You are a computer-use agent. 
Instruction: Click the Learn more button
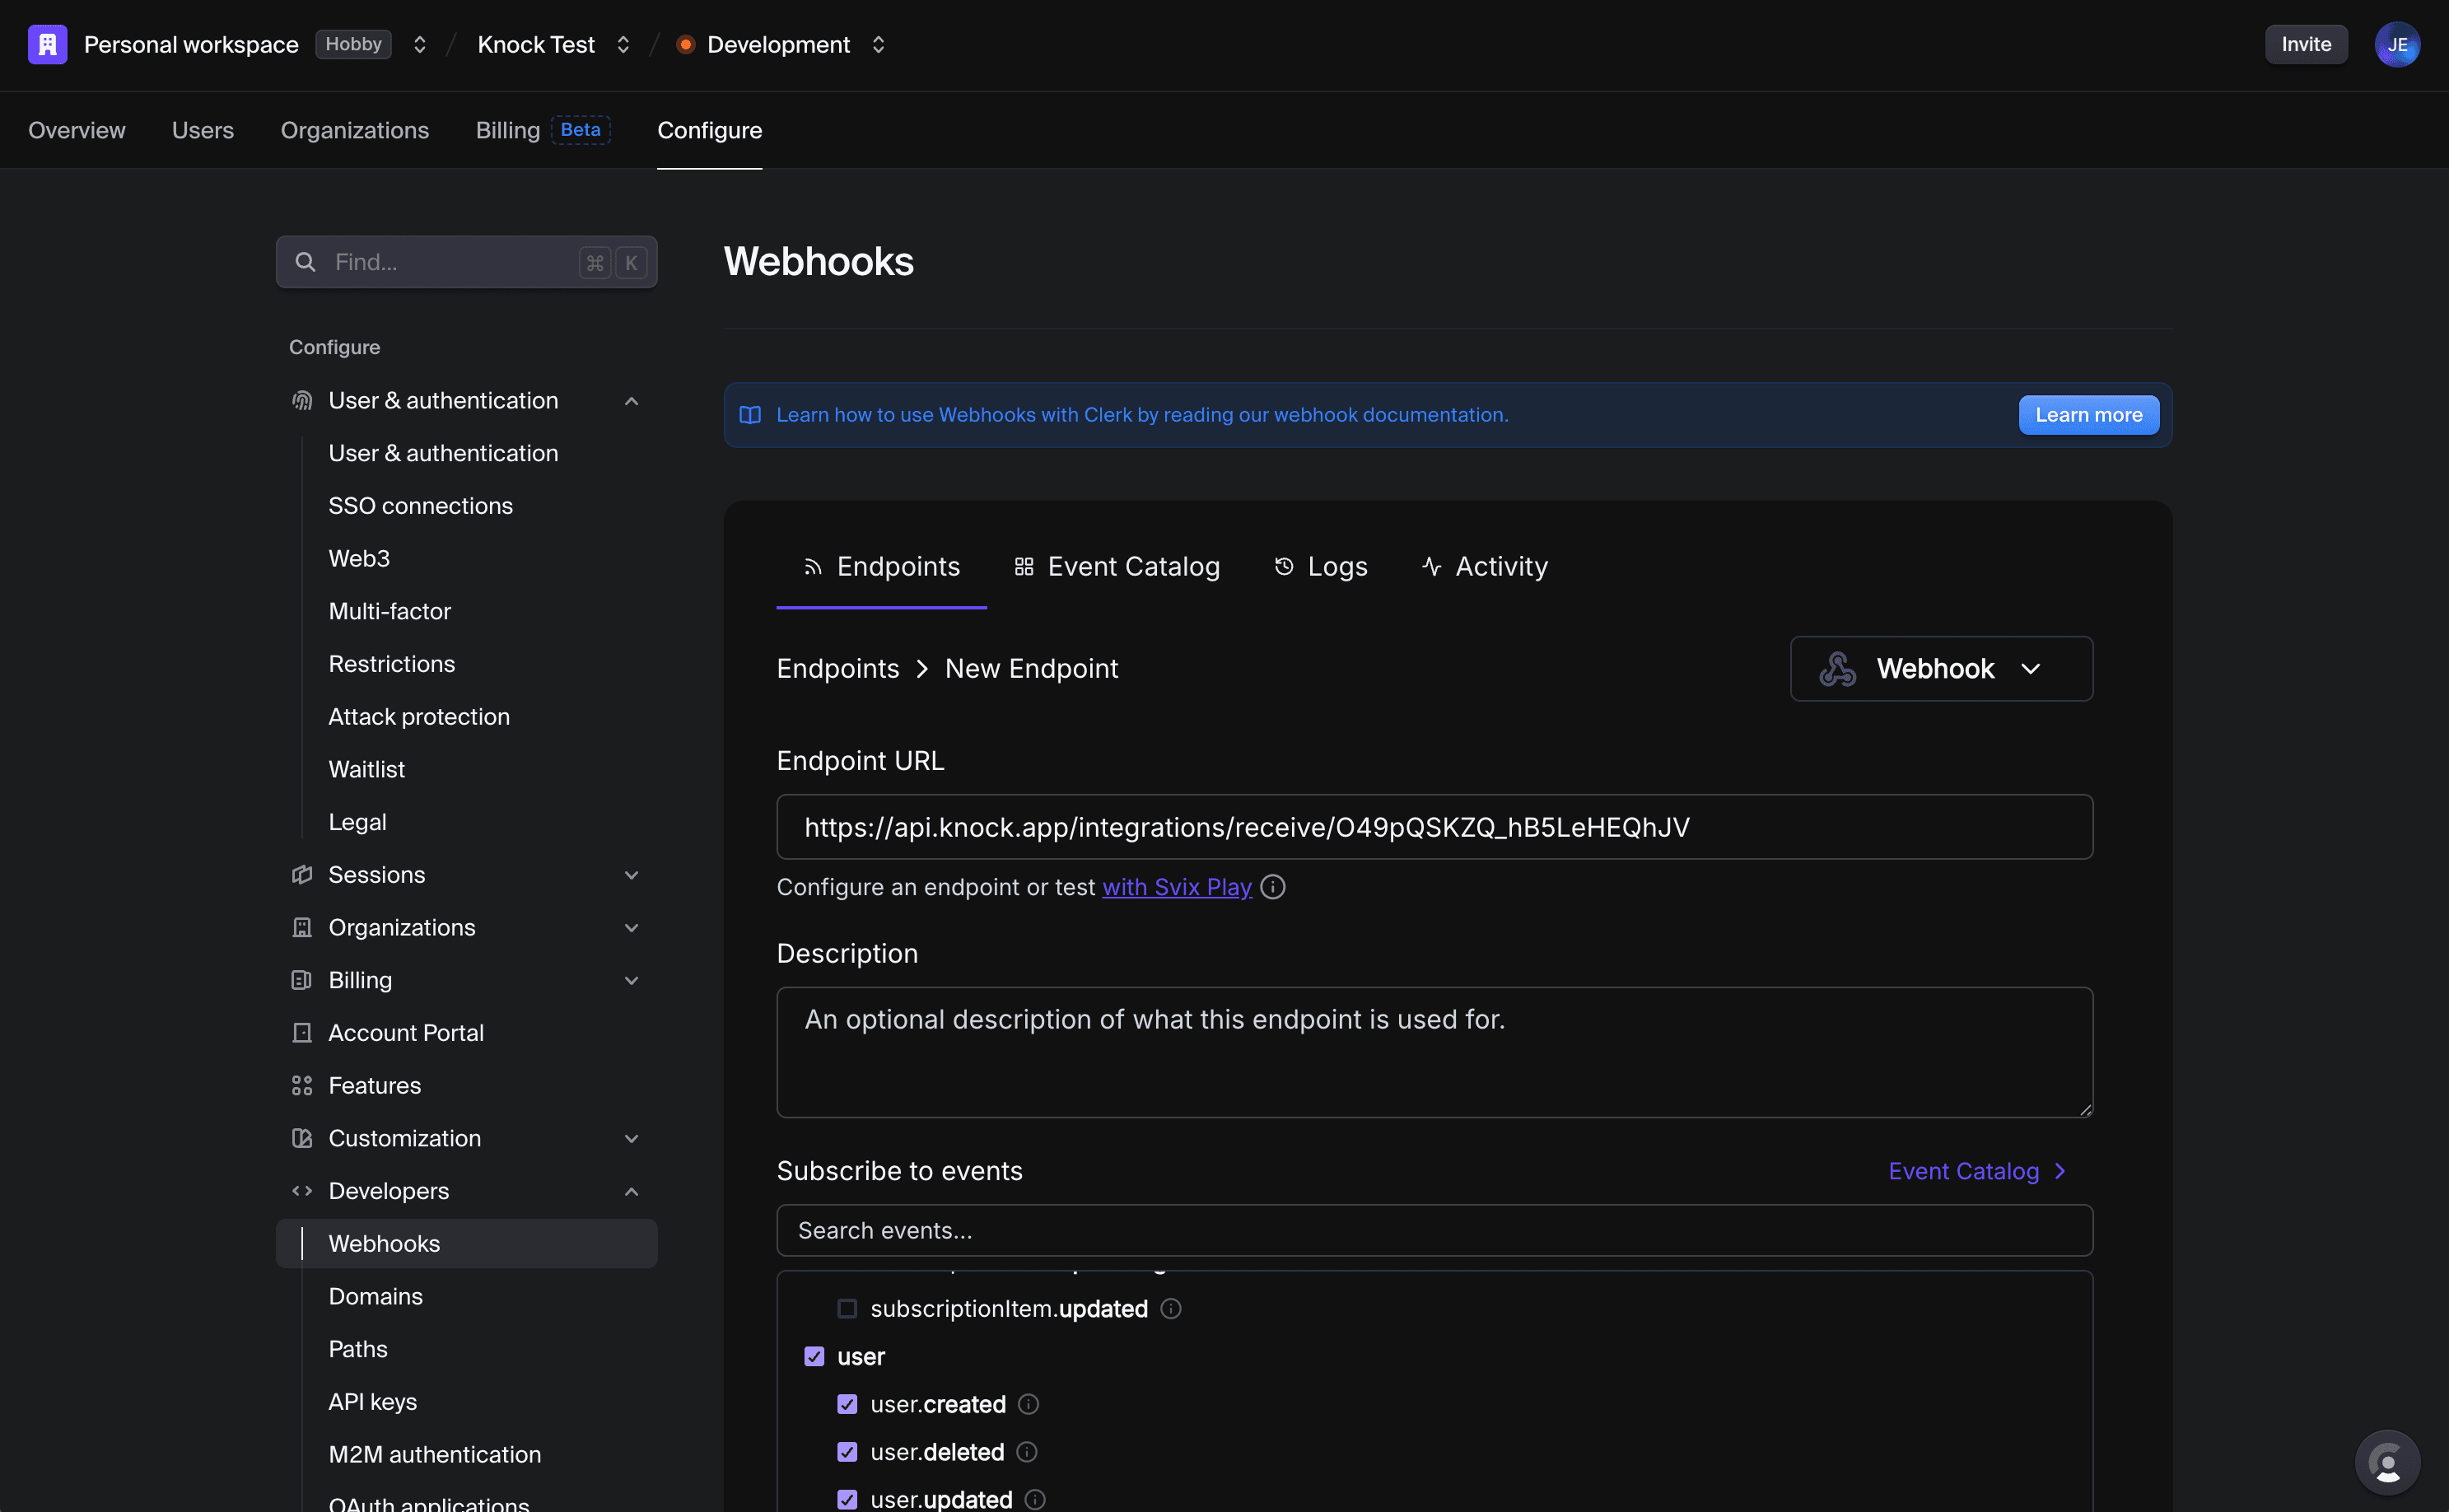click(2088, 414)
